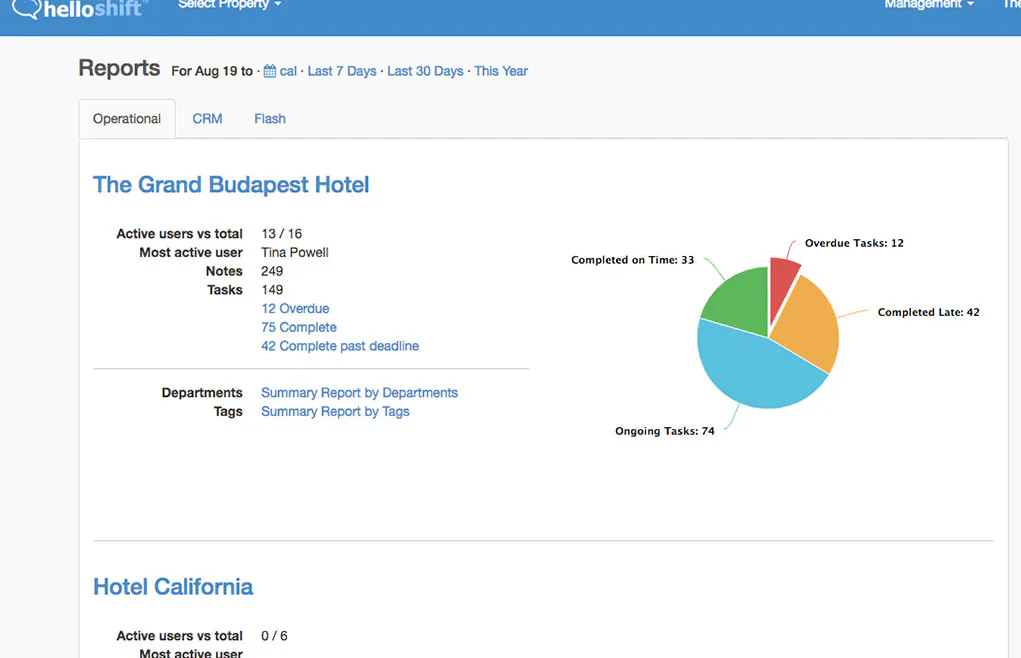Viewport: 1021px width, 658px height.
Task: Open 42 Complete past deadline tasks
Action: click(x=340, y=346)
